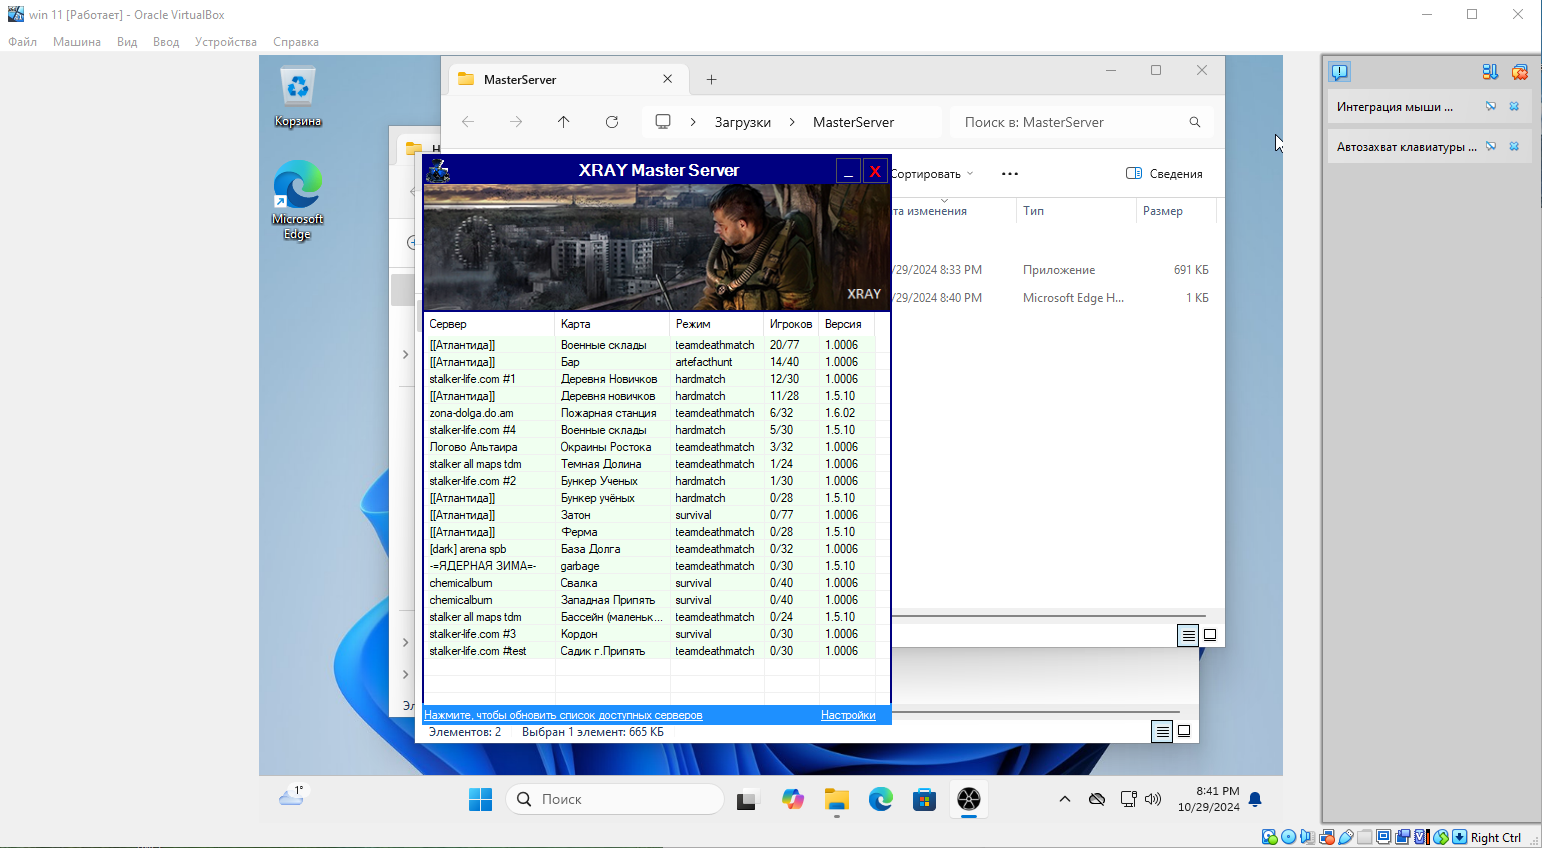Sort server list by "Игроков" column
The height and width of the screenshot is (848, 1542).
click(x=791, y=324)
